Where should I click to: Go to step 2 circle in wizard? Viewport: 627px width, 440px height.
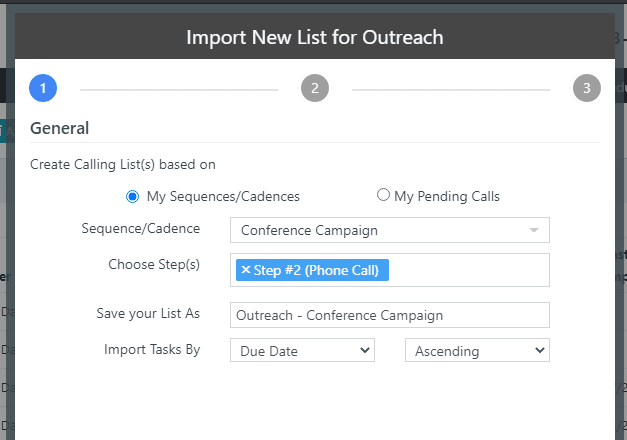coord(315,88)
